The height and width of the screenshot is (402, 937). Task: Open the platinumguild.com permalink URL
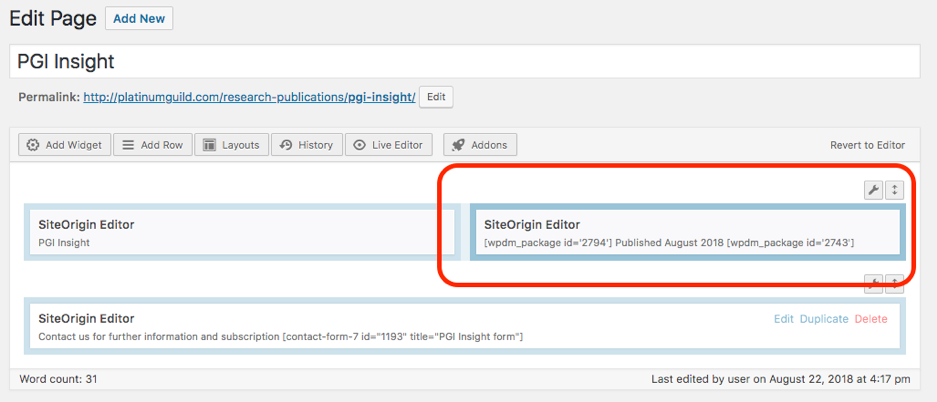click(x=248, y=97)
